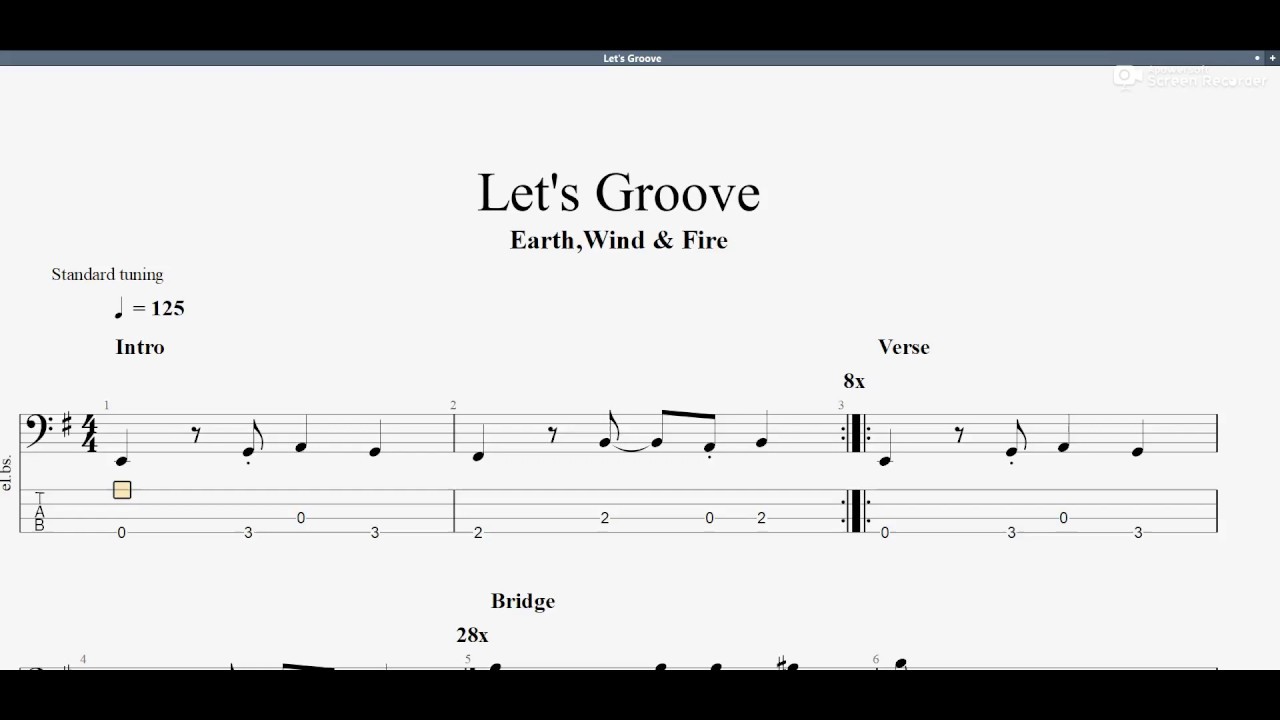Viewport: 1280px width, 720px height.
Task: Click the 8x repeat count
Action: tap(854, 381)
